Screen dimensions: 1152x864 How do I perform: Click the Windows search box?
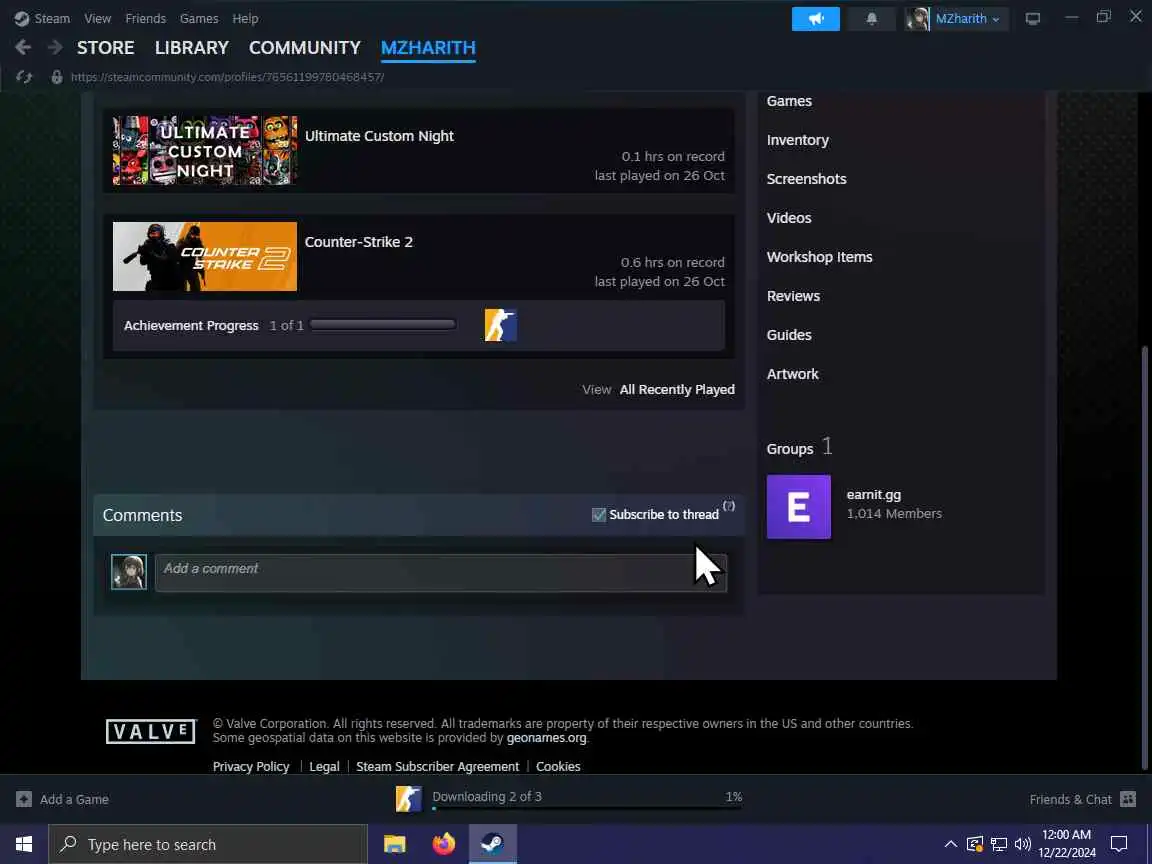click(208, 844)
